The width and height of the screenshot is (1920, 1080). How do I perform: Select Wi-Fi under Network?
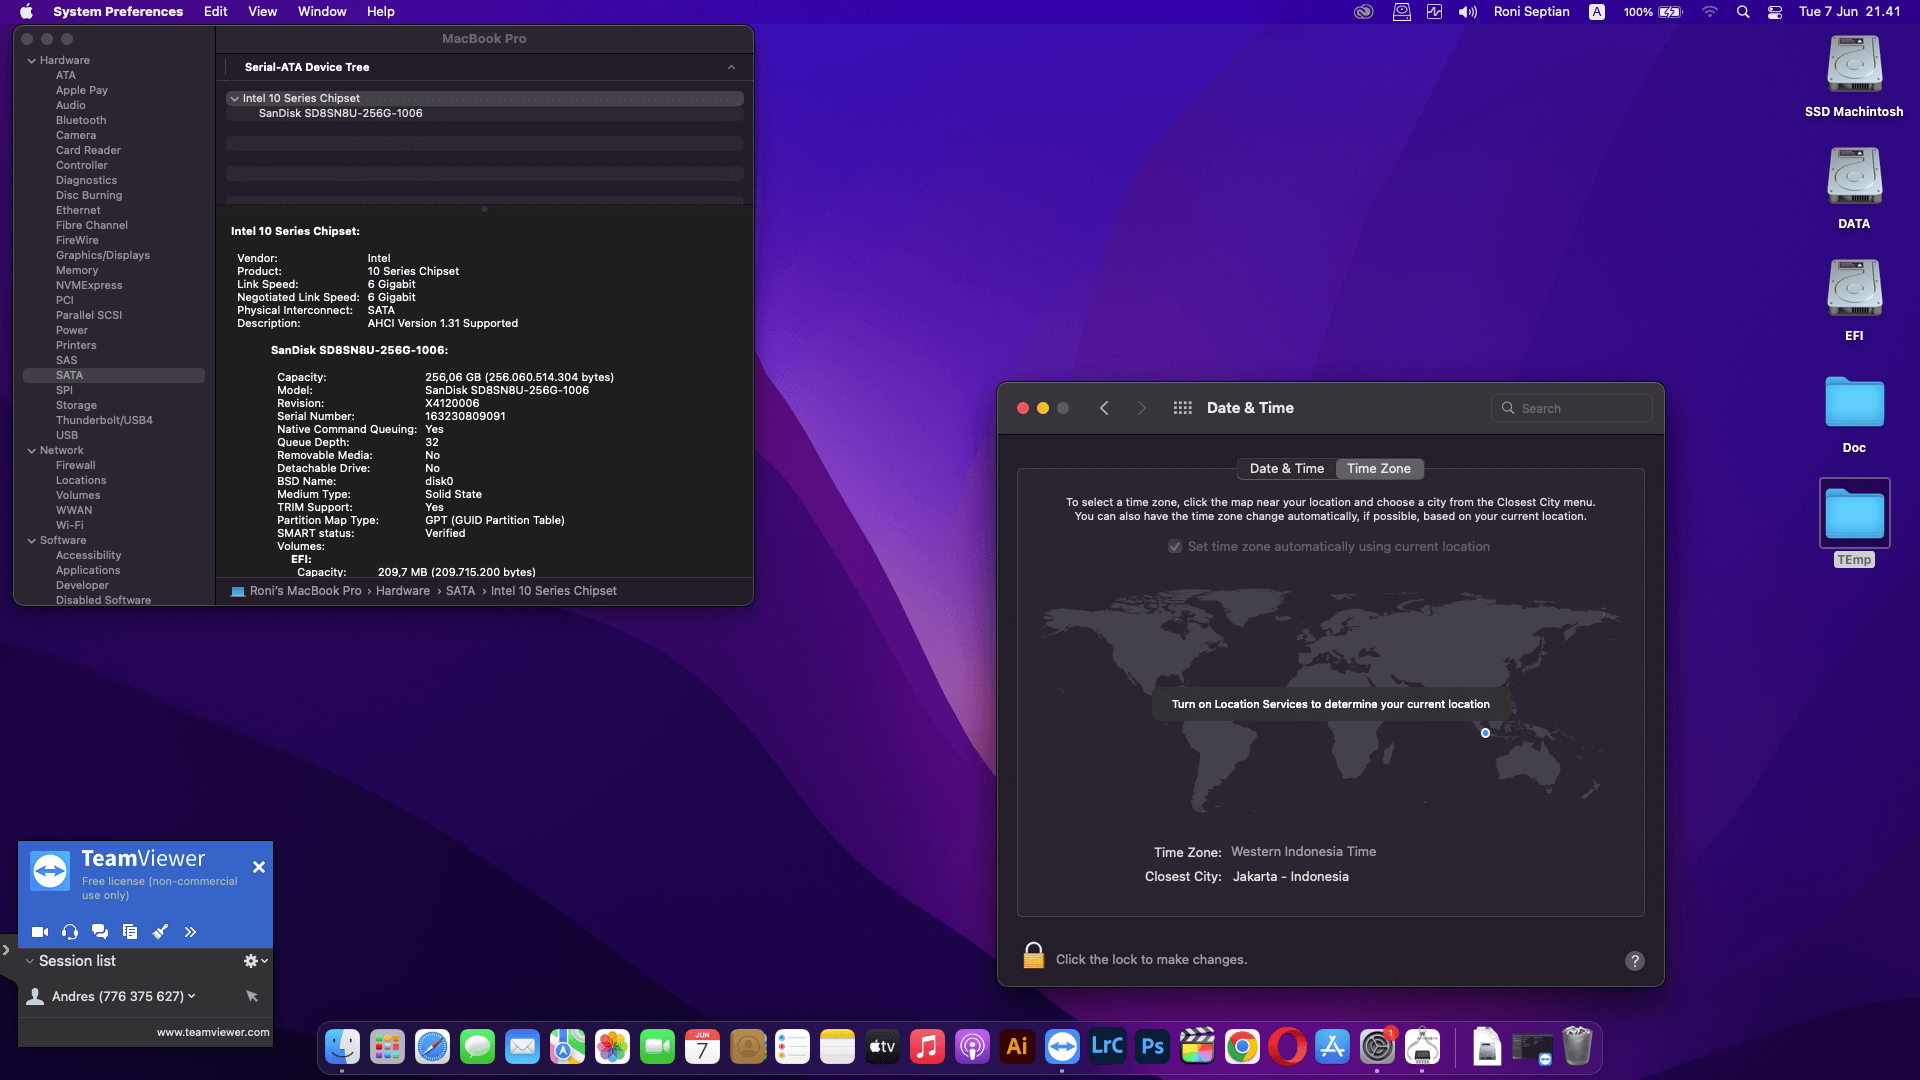coord(69,525)
